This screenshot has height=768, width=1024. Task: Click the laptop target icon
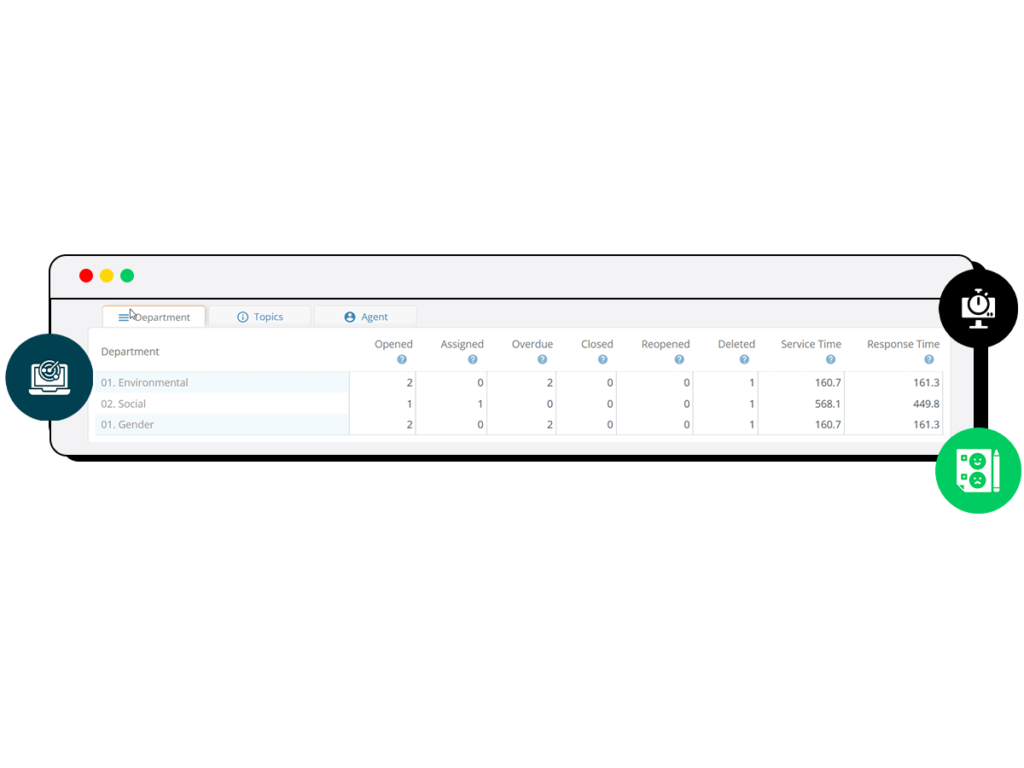pos(49,377)
